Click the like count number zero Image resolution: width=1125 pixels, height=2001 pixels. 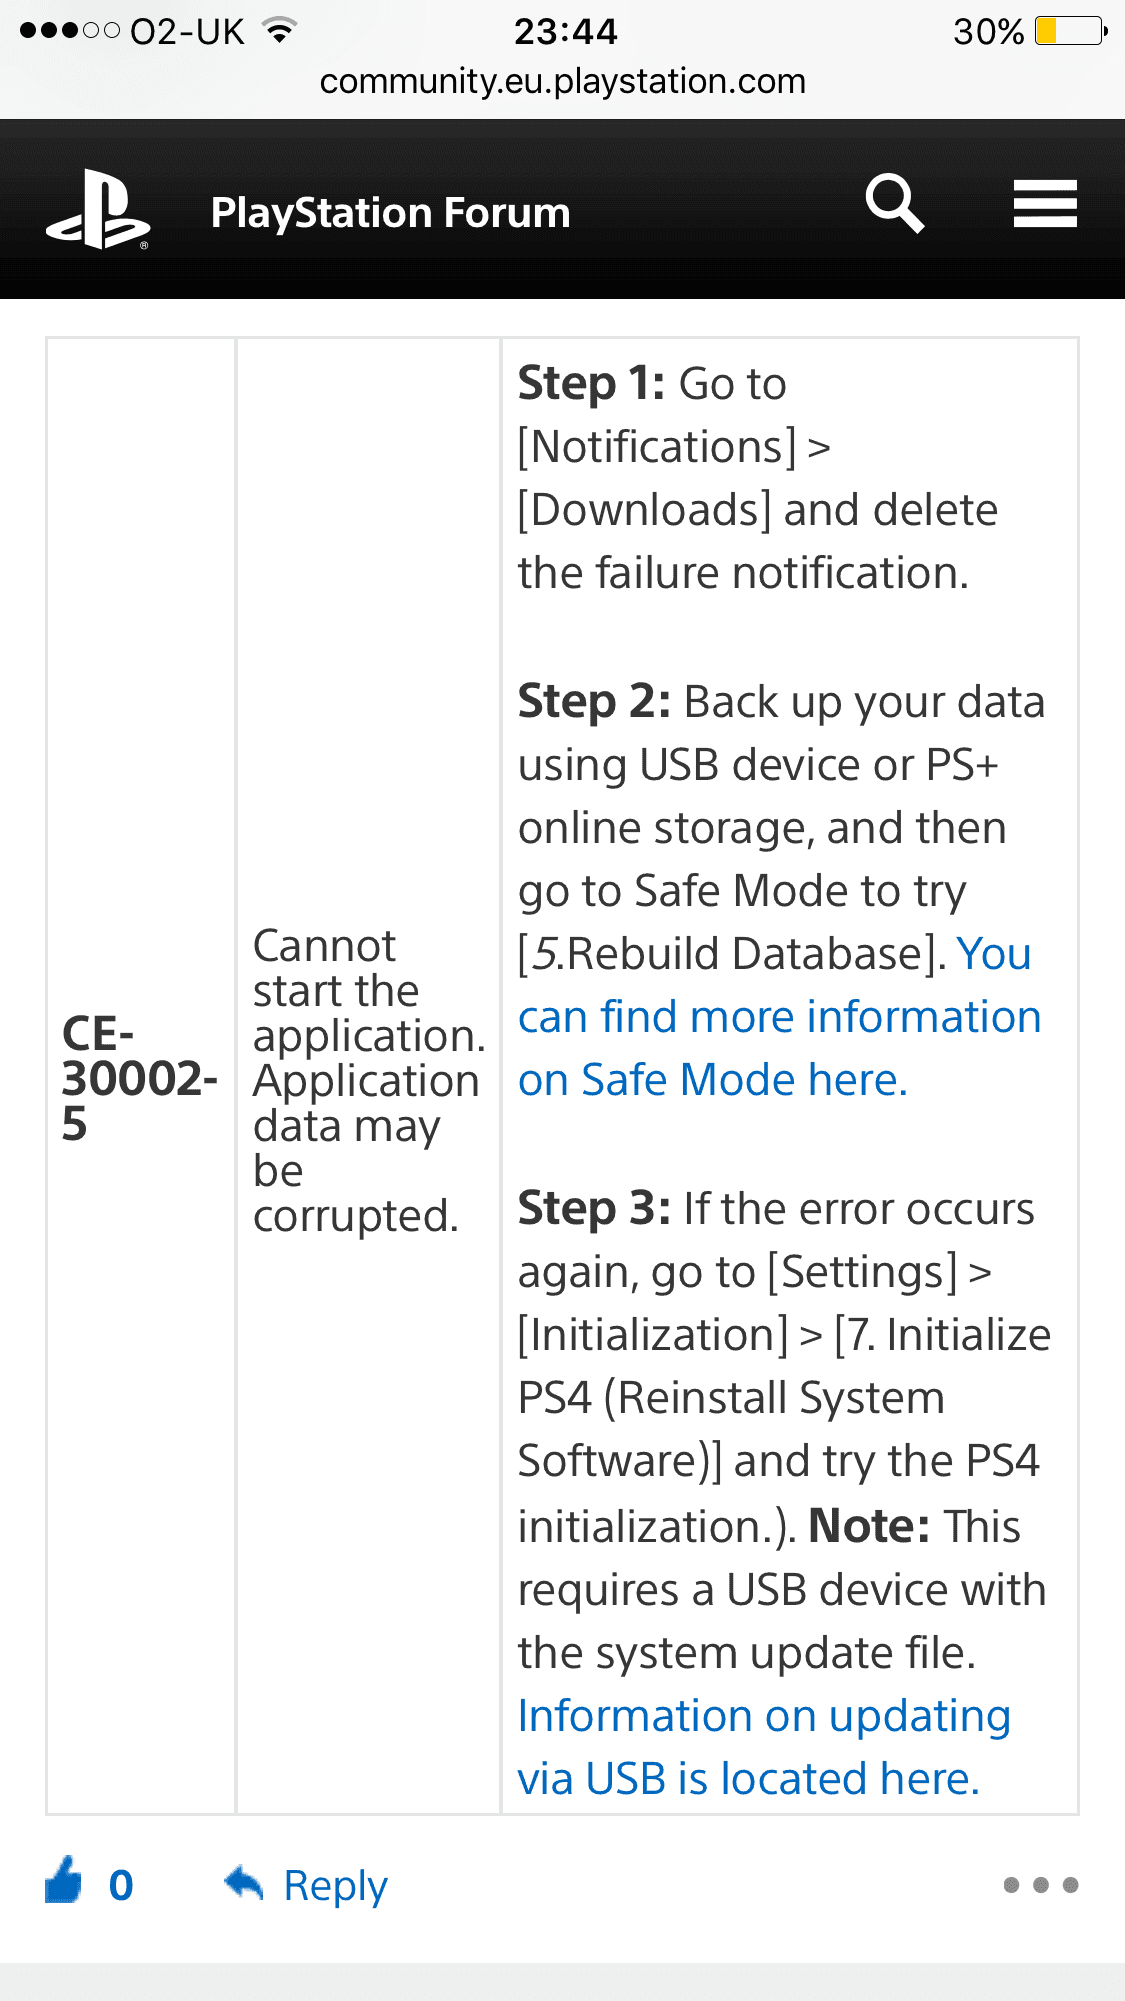pyautogui.click(x=121, y=1885)
